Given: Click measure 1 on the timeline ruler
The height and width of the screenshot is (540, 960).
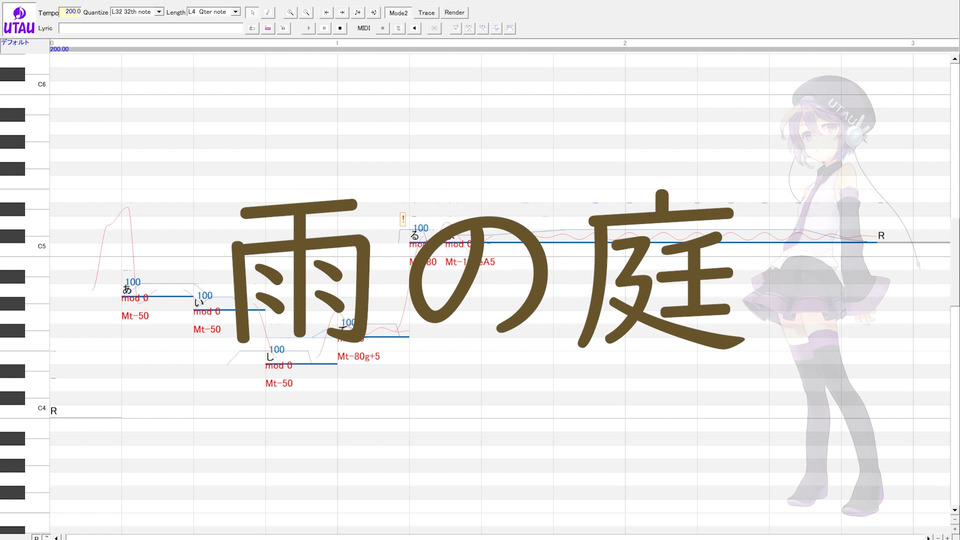Looking at the screenshot, I should tap(337, 43).
